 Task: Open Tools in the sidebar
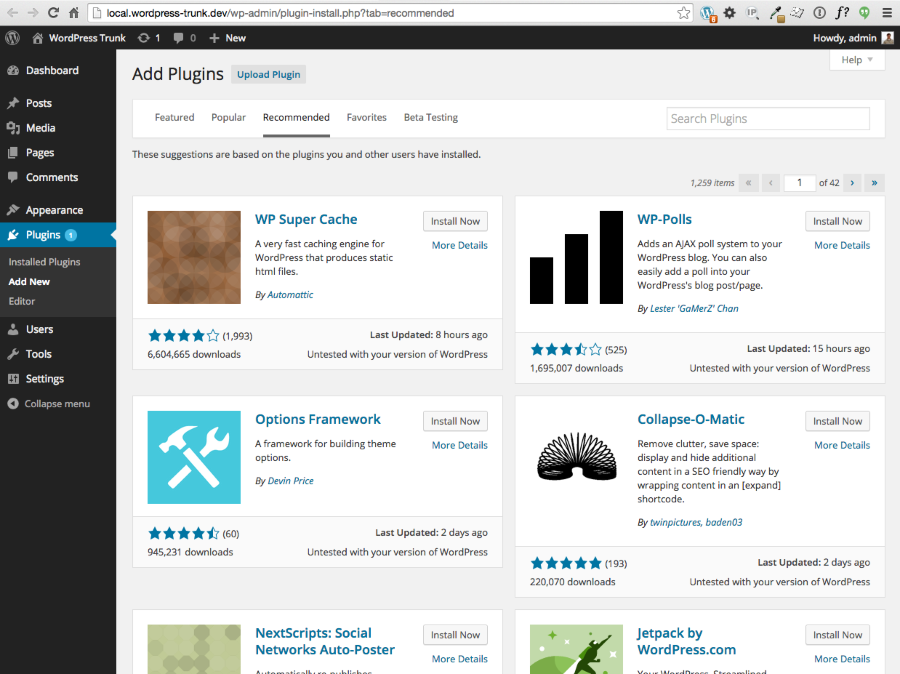point(57,354)
